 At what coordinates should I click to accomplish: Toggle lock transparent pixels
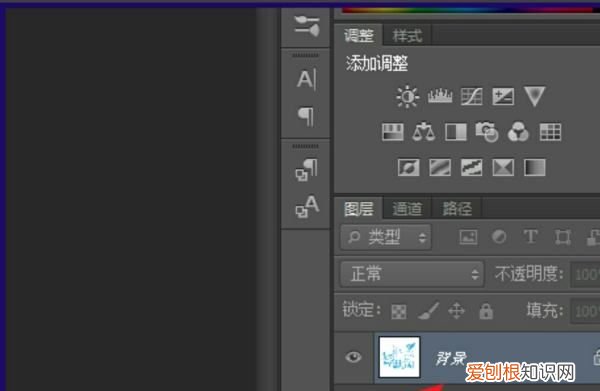click(399, 312)
